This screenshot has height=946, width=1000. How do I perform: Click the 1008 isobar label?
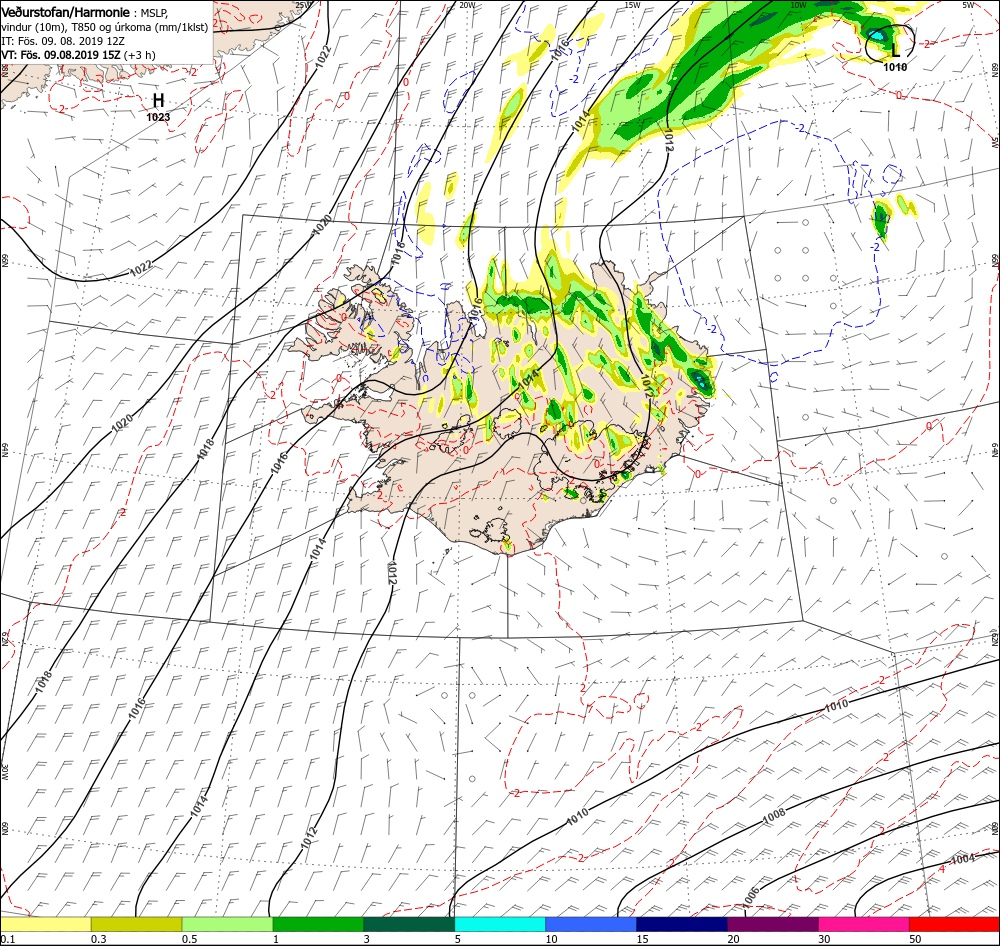point(774,816)
